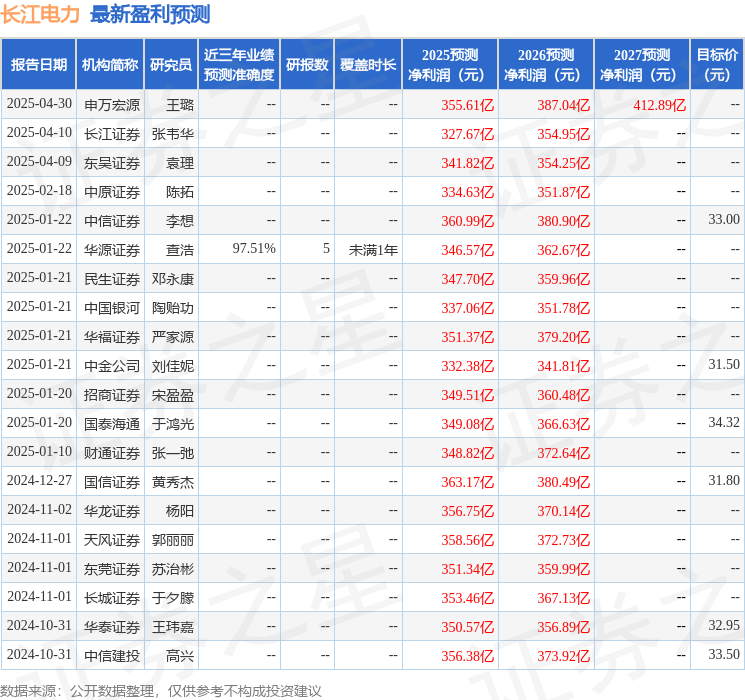Click institution name 招商证券

112,395
